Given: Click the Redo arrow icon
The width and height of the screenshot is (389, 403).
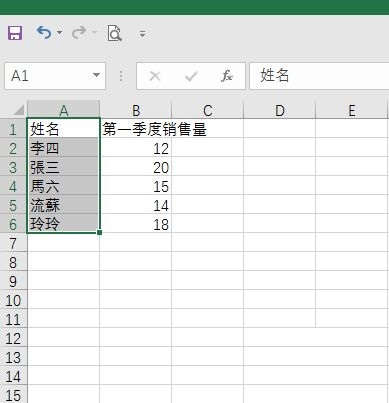Looking at the screenshot, I should [79, 33].
